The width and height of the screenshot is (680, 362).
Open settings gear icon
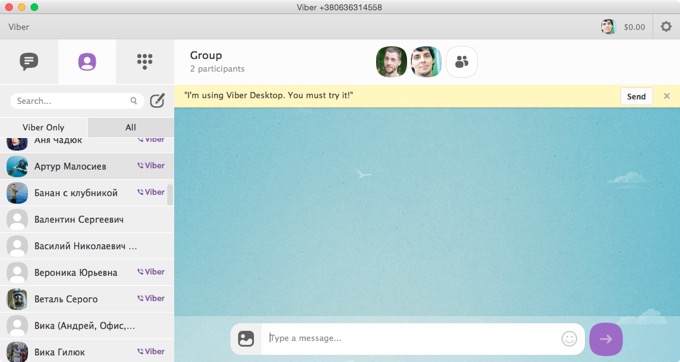pyautogui.click(x=666, y=27)
